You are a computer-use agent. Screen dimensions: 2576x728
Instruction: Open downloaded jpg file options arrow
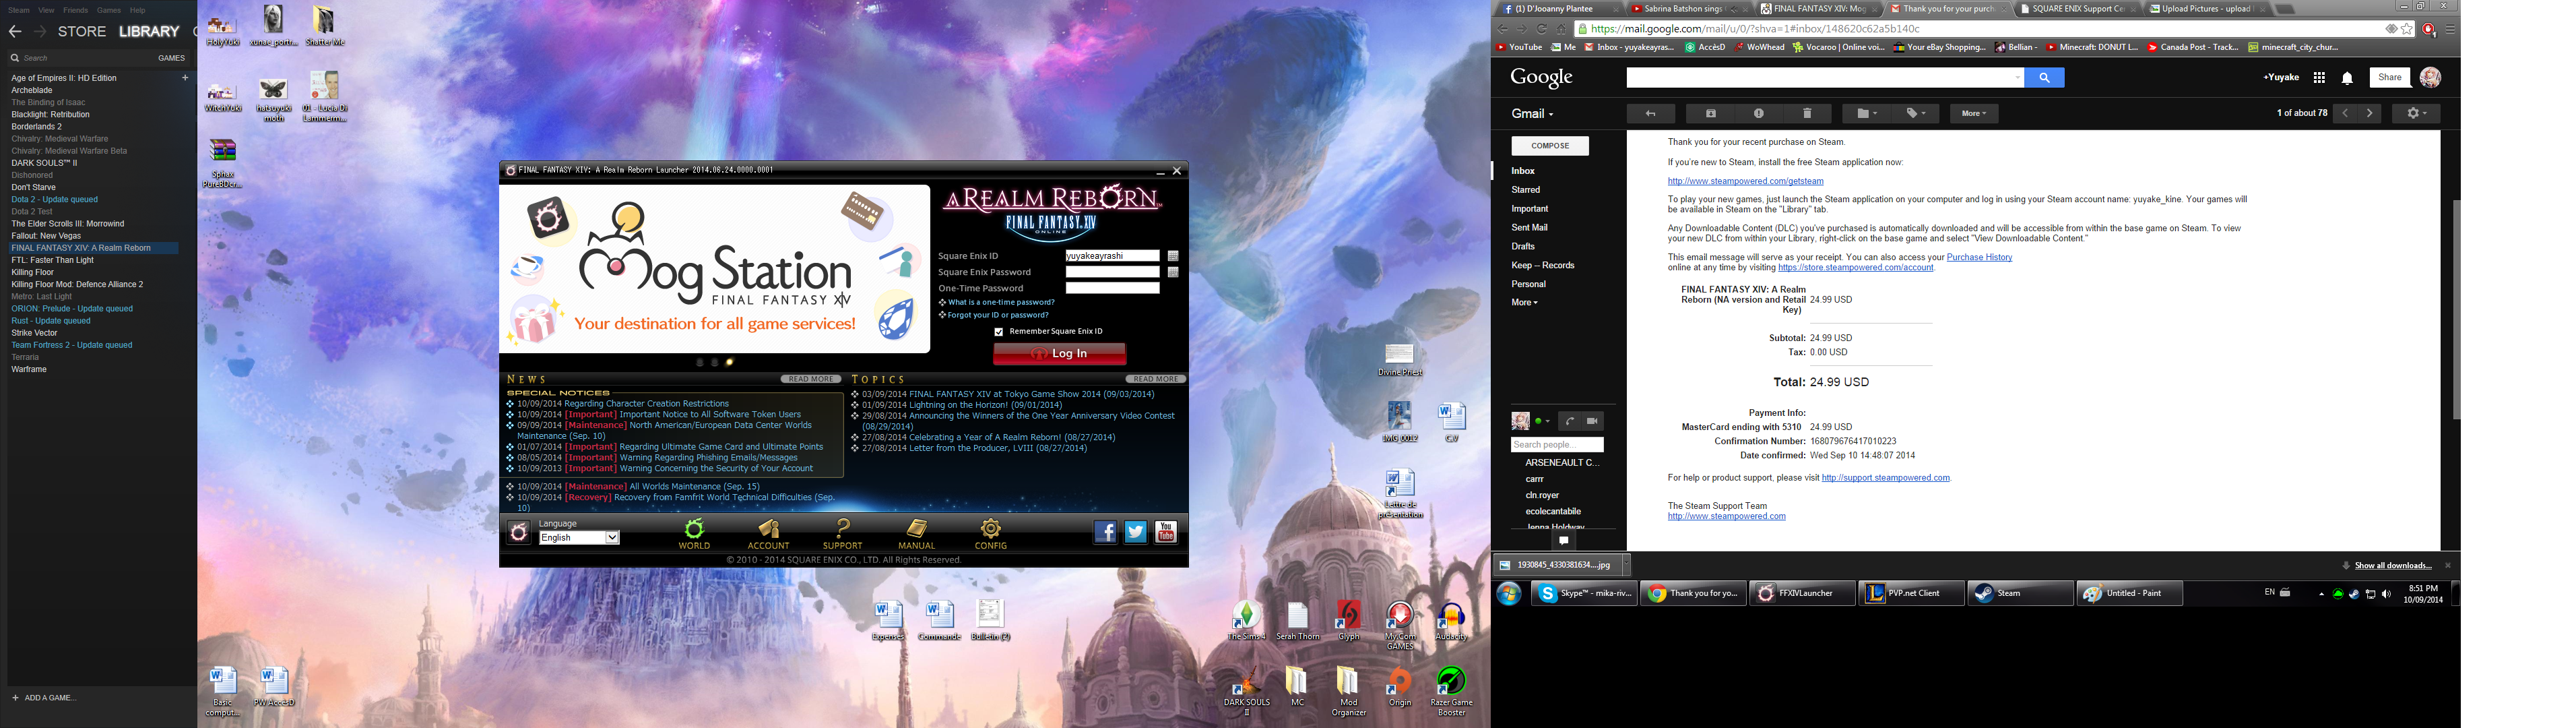click(1626, 565)
